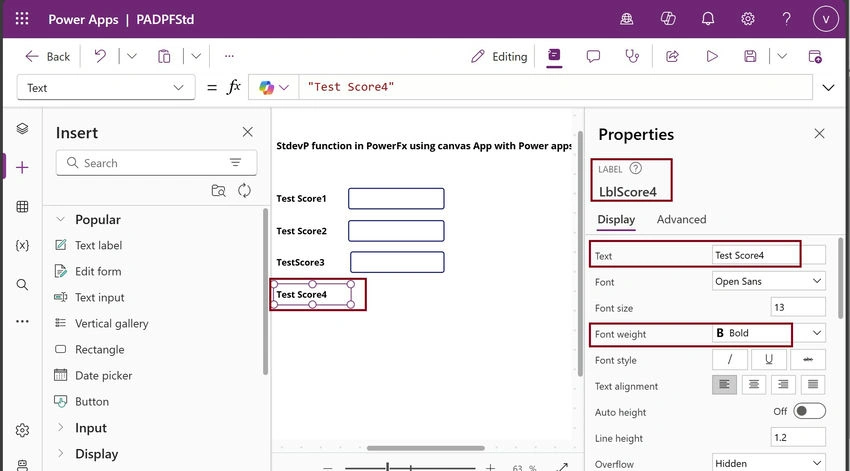Run the App checker stethoscope icon
This screenshot has width=850, height=471.
(632, 56)
